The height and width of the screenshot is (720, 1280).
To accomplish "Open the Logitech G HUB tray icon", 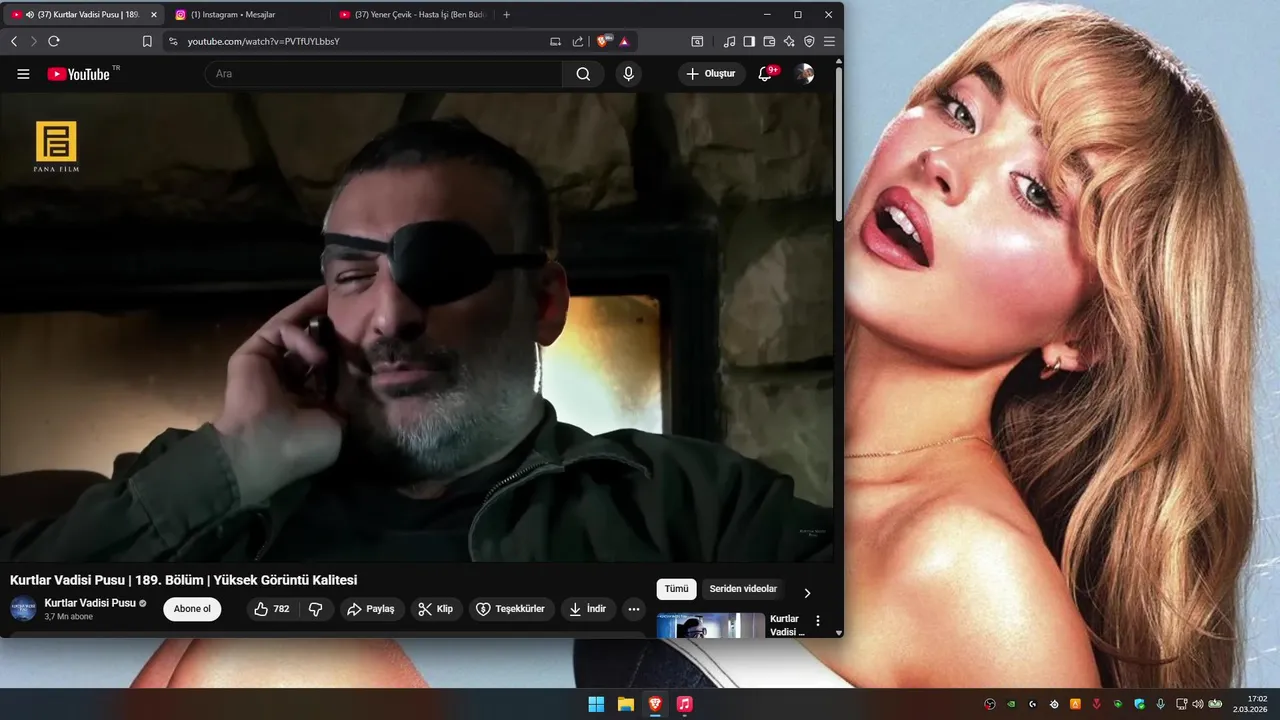I will point(1033,704).
